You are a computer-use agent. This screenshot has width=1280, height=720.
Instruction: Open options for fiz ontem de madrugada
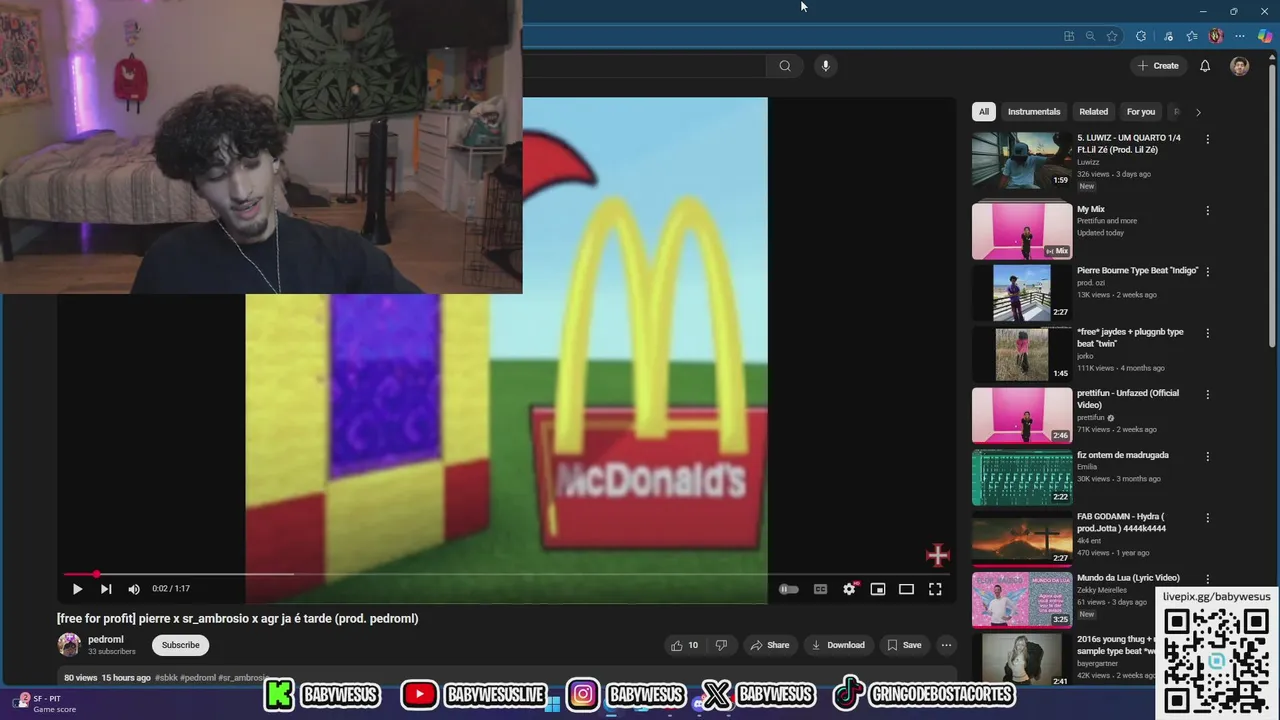click(x=1208, y=456)
